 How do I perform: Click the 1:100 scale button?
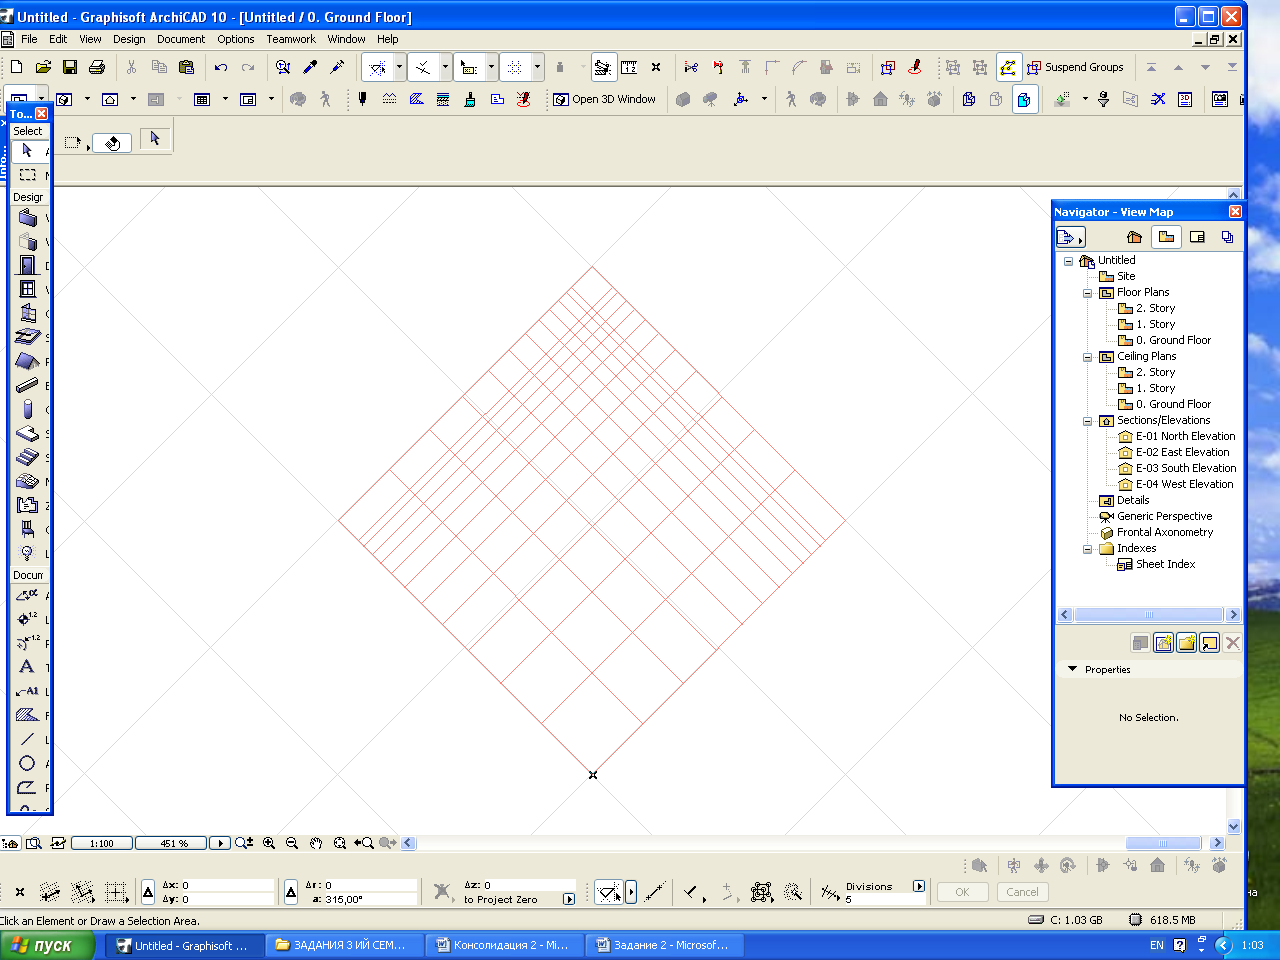tap(102, 843)
